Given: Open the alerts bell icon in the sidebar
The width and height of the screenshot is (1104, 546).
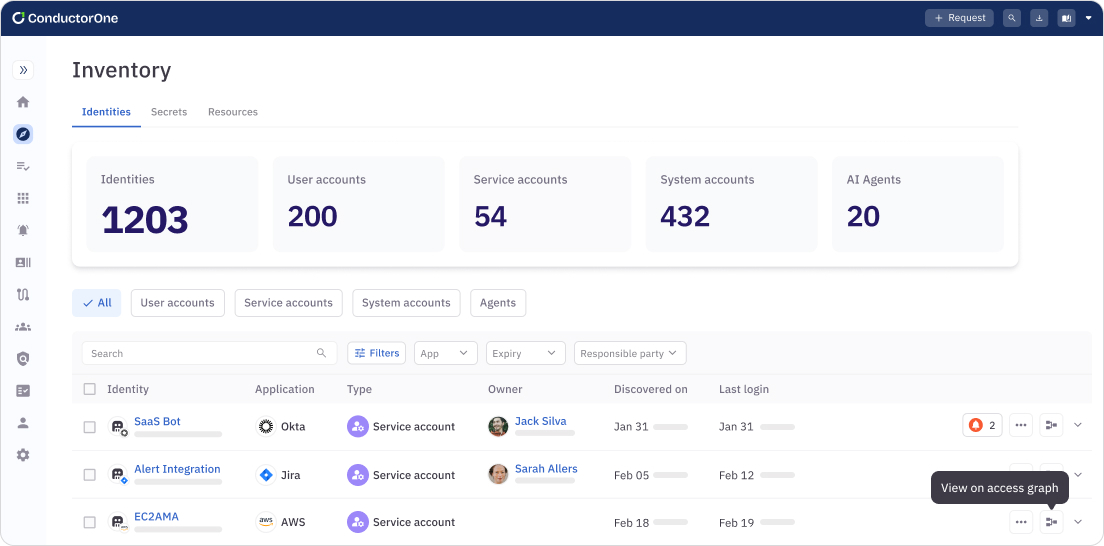Looking at the screenshot, I should pos(23,230).
